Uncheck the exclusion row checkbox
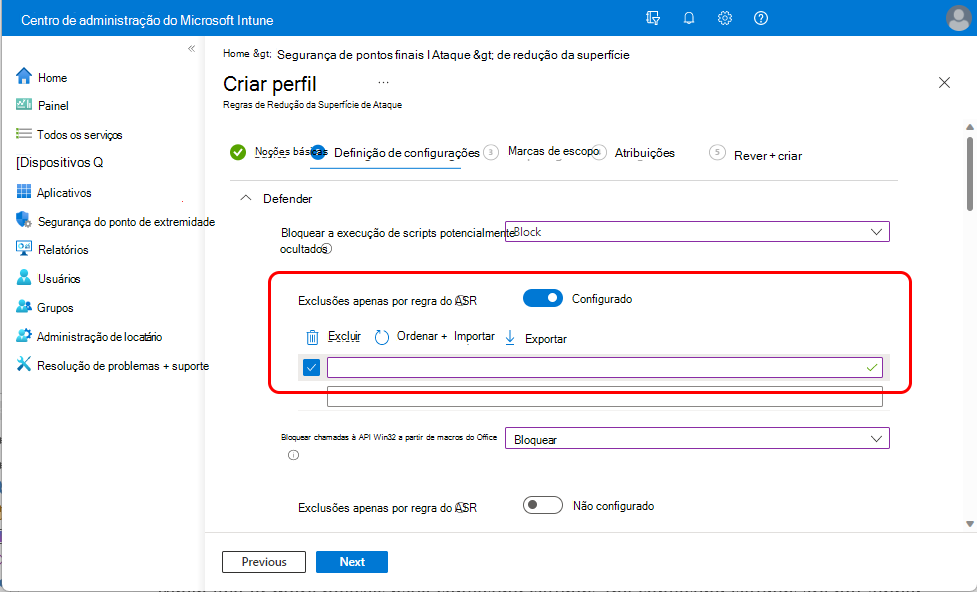977x592 pixels. click(312, 367)
